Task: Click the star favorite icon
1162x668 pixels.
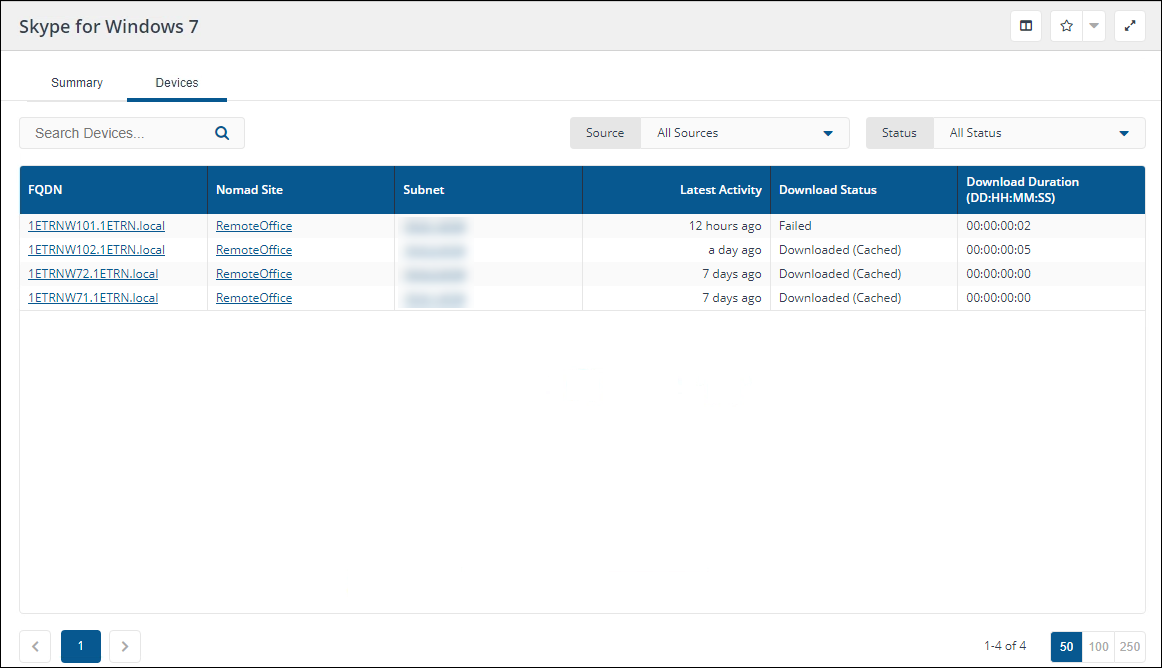Action: pos(1066,27)
